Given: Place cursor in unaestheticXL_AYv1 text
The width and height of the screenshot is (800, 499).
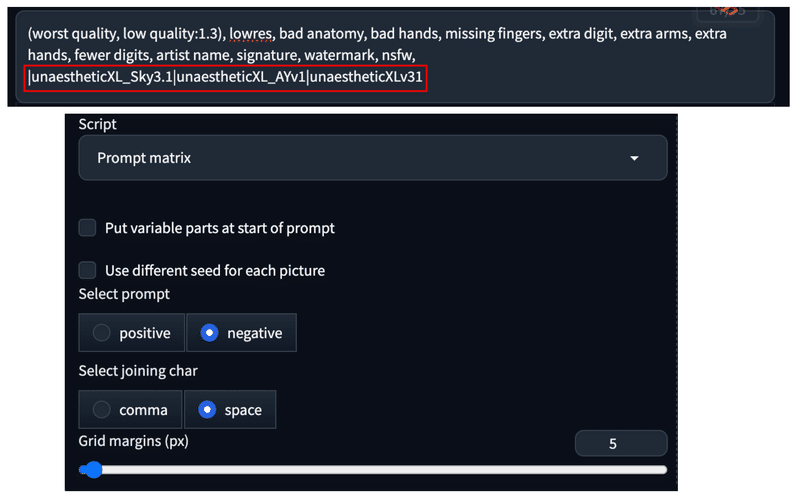Looking at the screenshot, I should click(240, 77).
